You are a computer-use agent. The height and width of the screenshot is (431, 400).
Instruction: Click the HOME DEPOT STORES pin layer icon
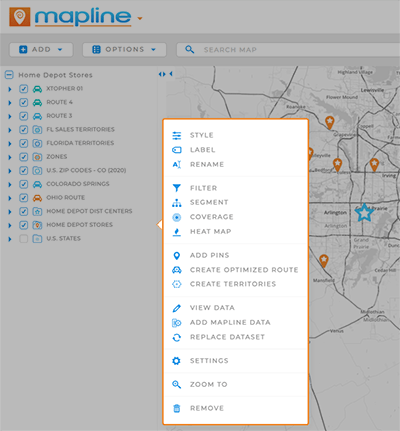[x=37, y=225]
